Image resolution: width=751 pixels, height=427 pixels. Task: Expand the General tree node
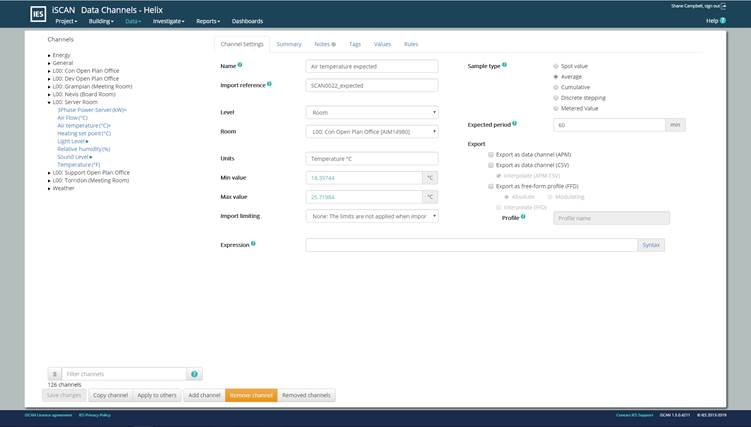(x=49, y=63)
